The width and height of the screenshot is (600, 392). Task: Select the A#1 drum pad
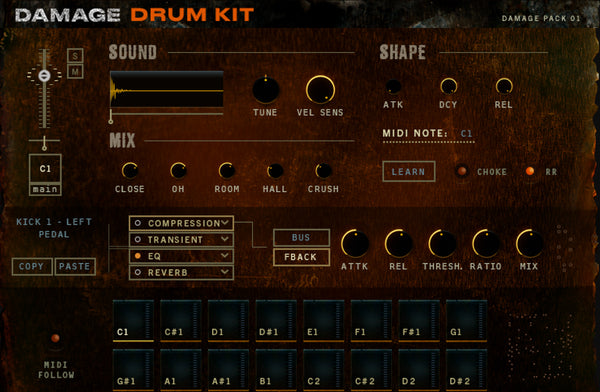coord(228,370)
